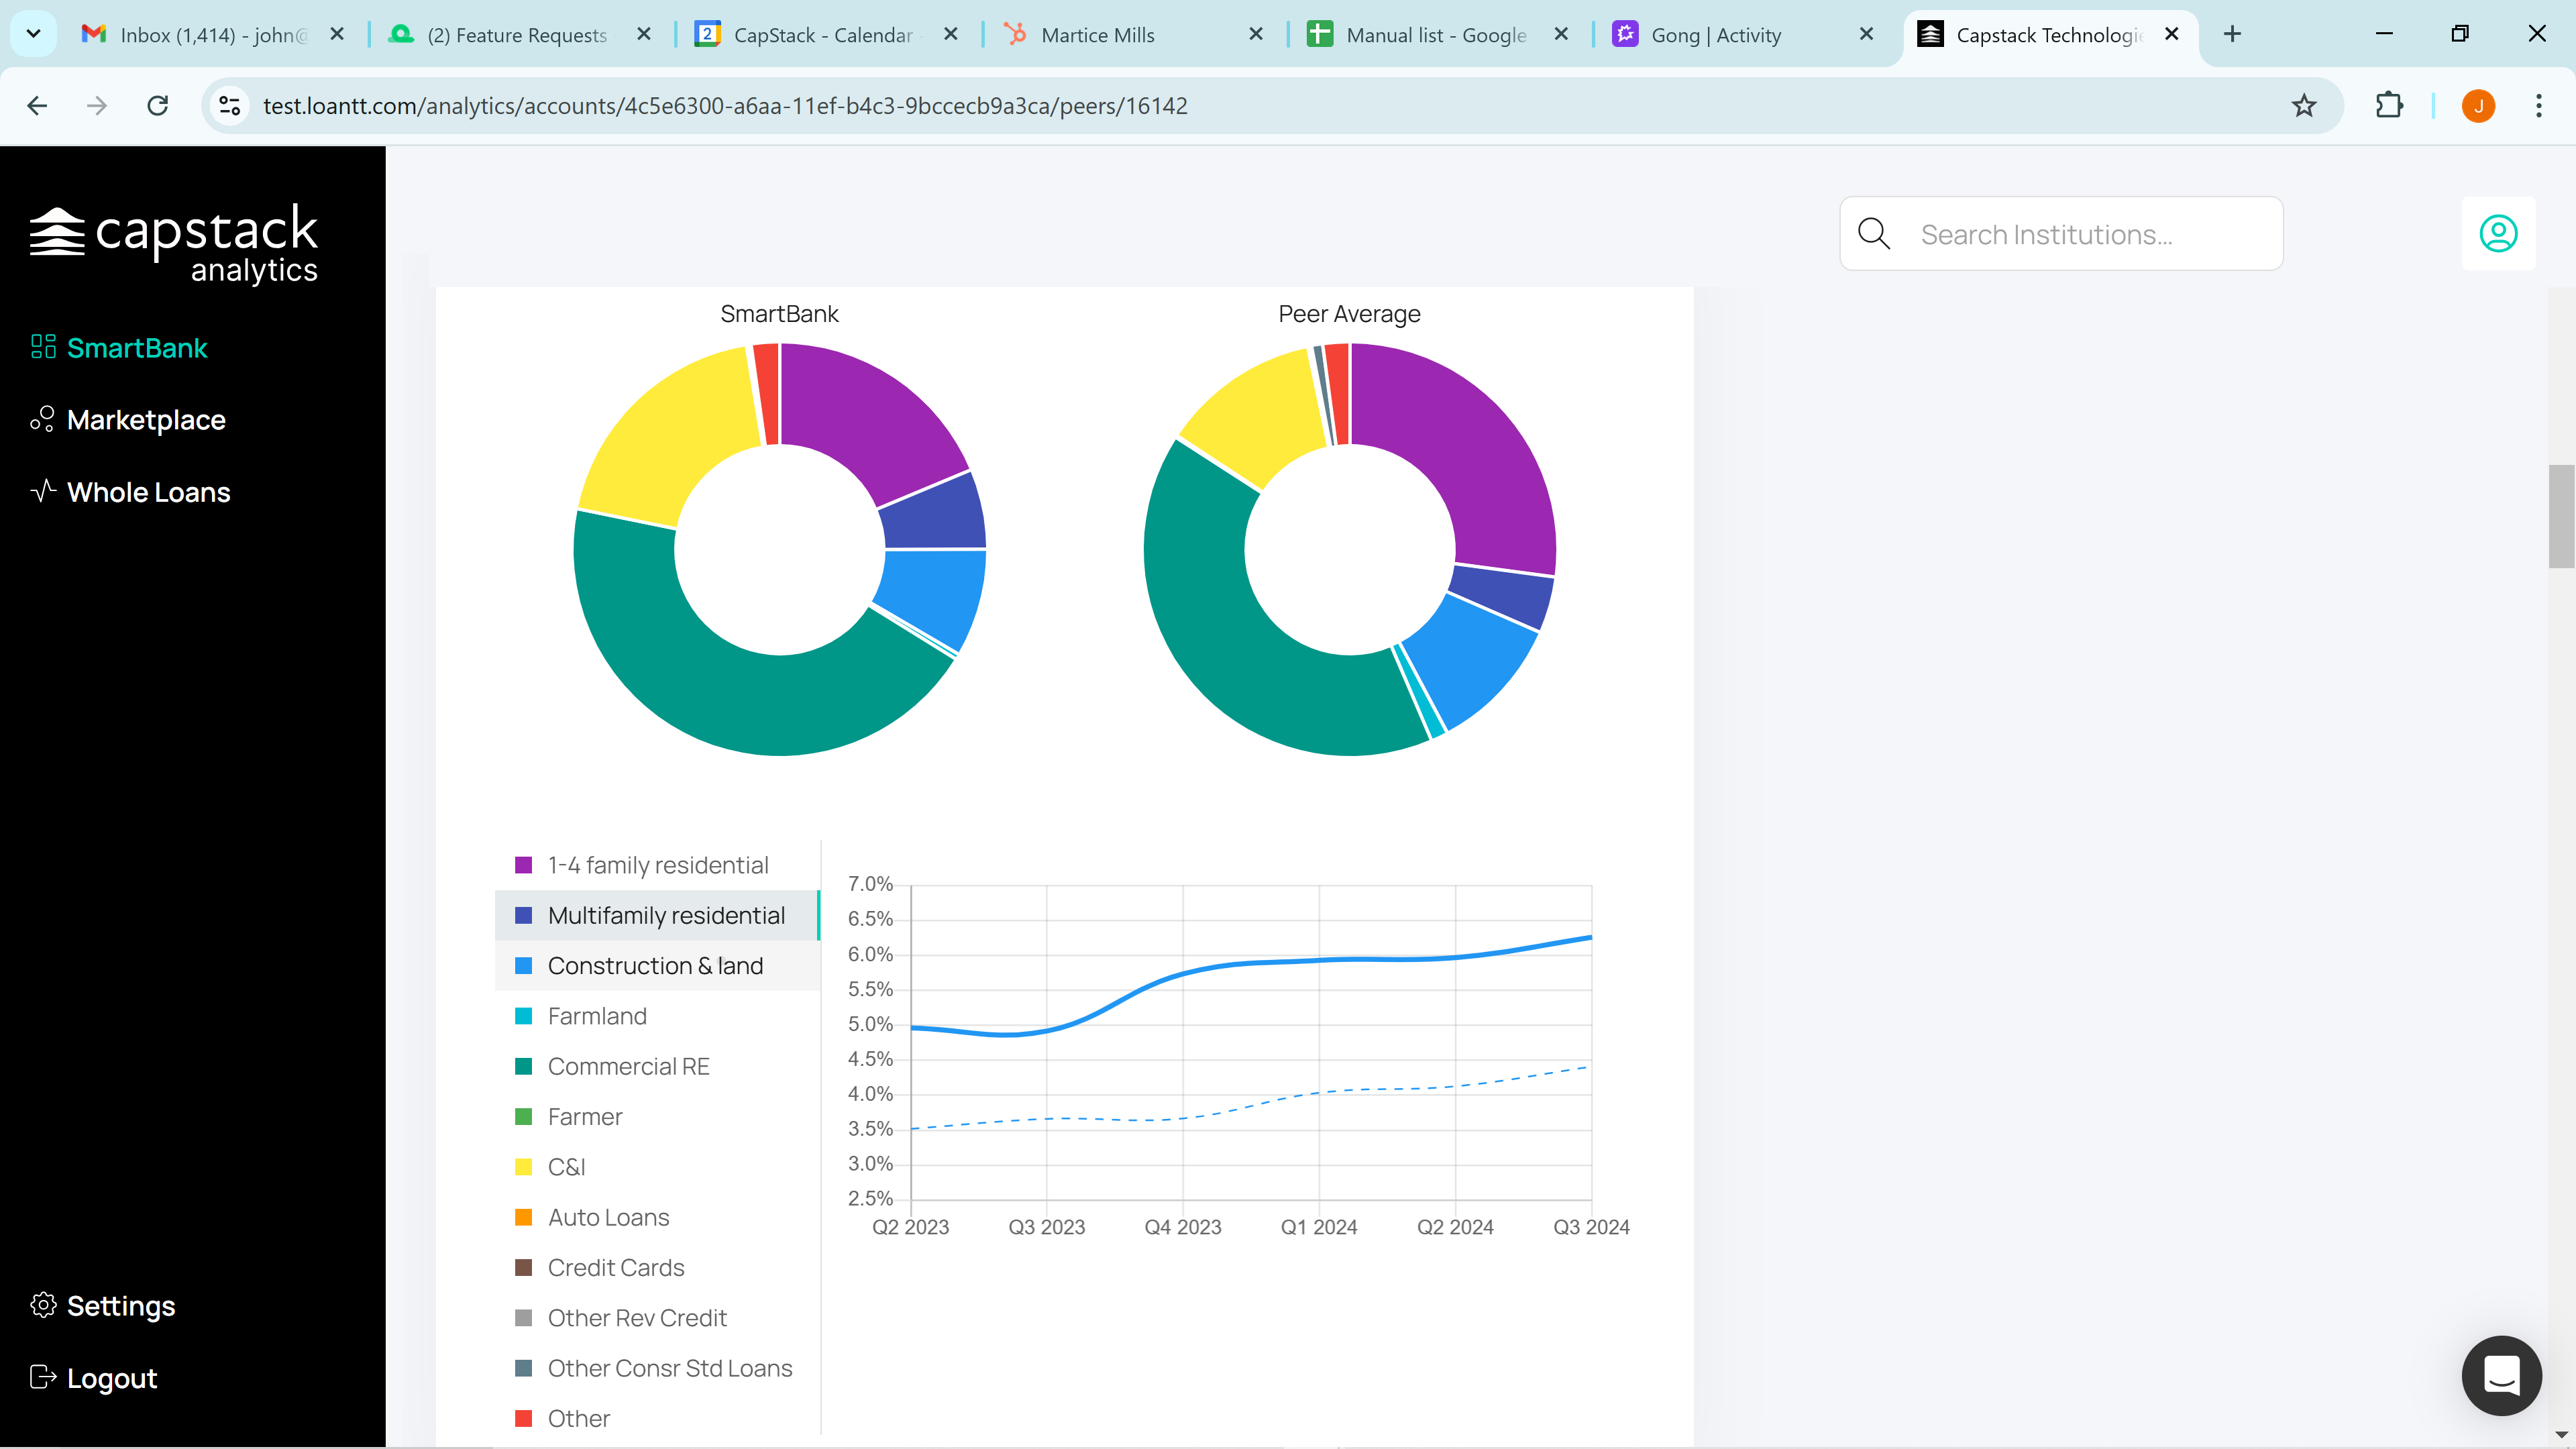2576x1449 pixels.
Task: Click the Logout icon in sidebar
Action: coord(43,1377)
